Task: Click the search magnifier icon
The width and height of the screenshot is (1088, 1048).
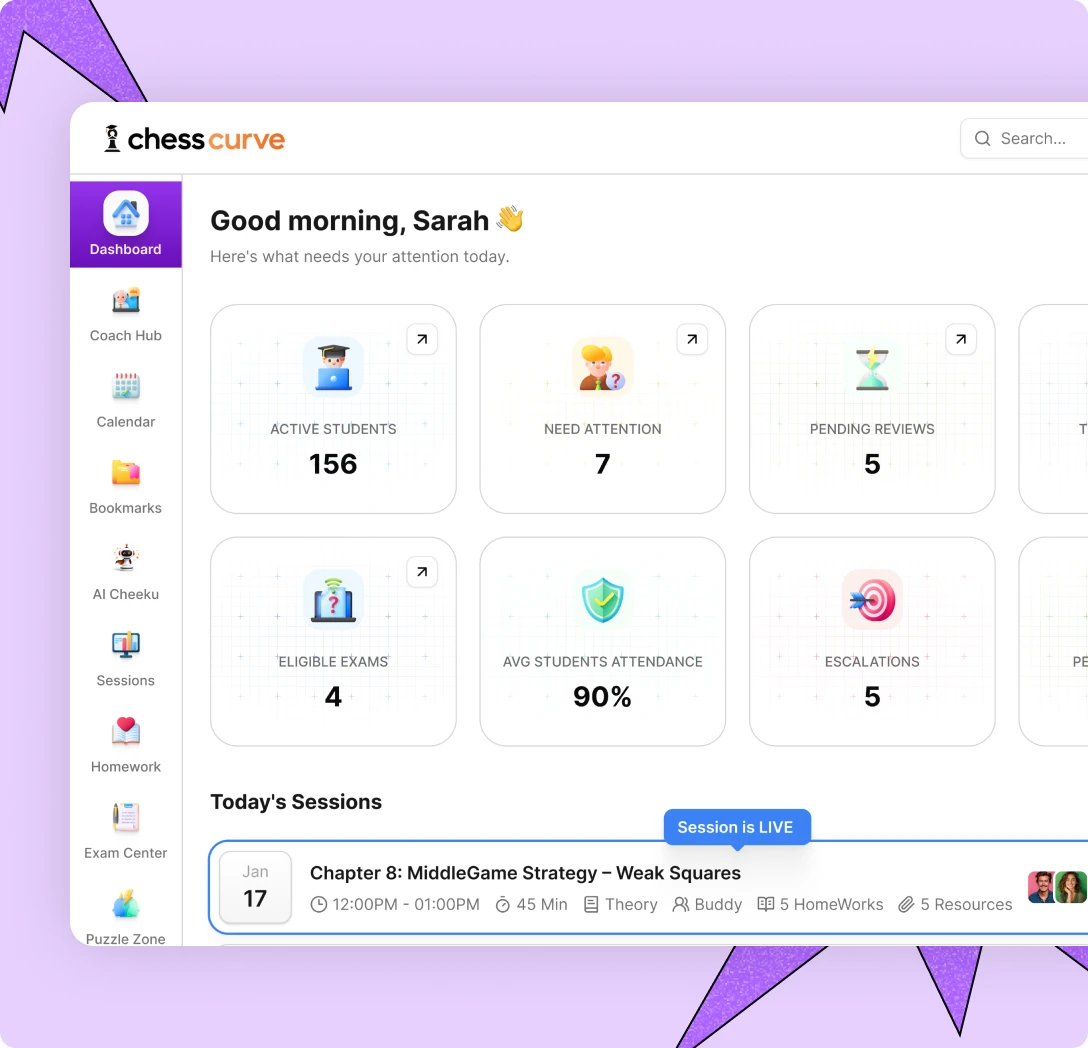Action: (x=983, y=138)
